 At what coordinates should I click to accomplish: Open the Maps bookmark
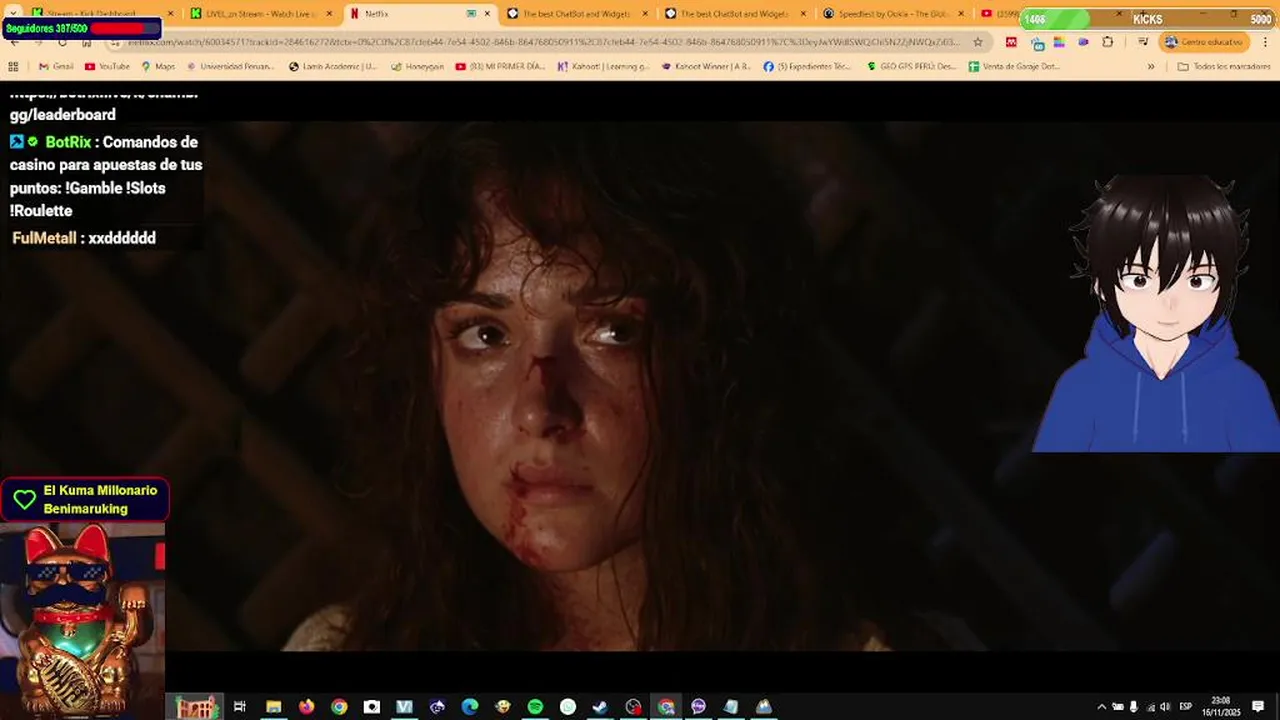coord(158,66)
